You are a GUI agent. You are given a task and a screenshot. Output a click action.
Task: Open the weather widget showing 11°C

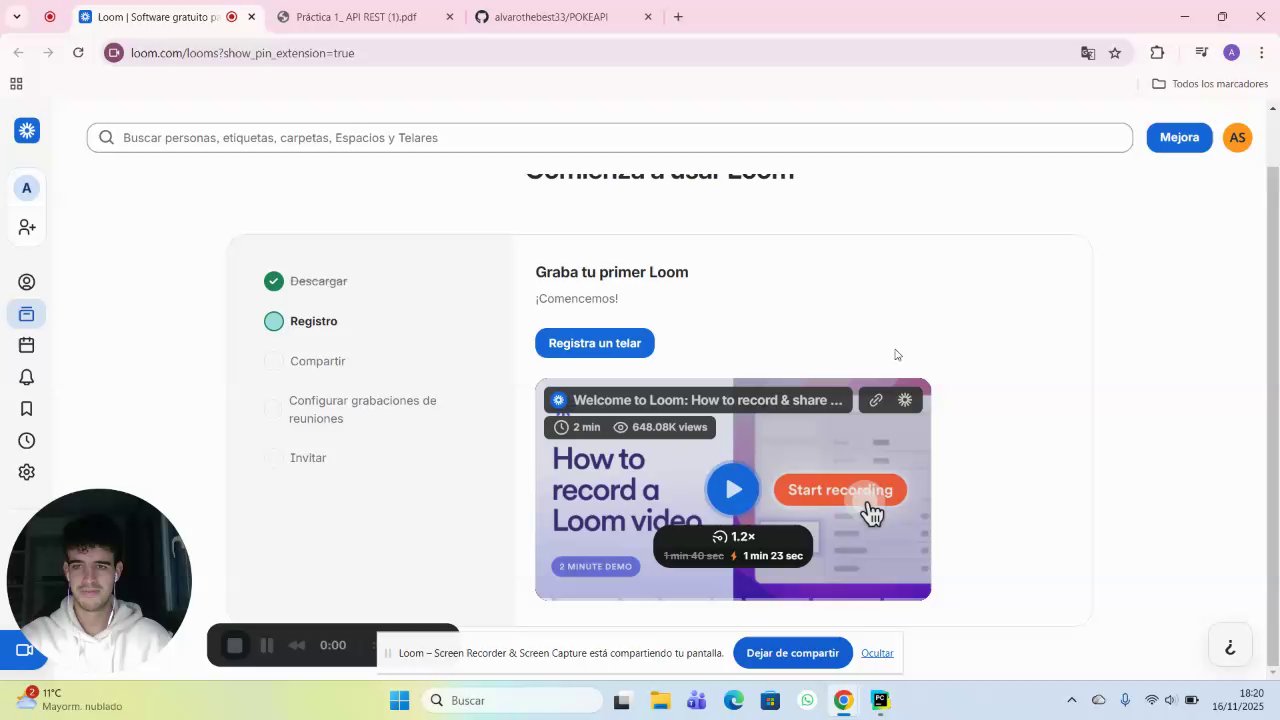pyautogui.click(x=70, y=699)
